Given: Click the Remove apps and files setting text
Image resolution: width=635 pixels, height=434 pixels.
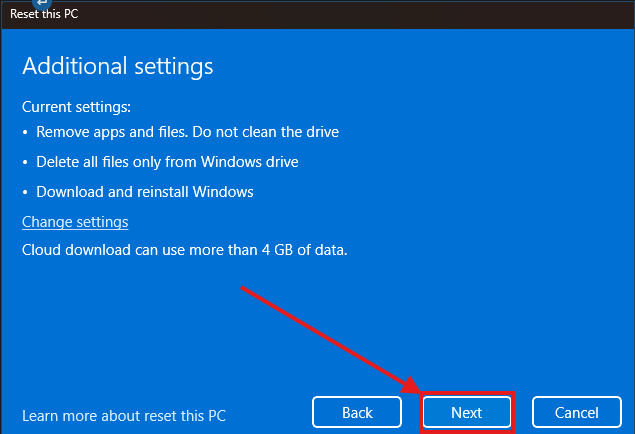Looking at the screenshot, I should tap(187, 131).
